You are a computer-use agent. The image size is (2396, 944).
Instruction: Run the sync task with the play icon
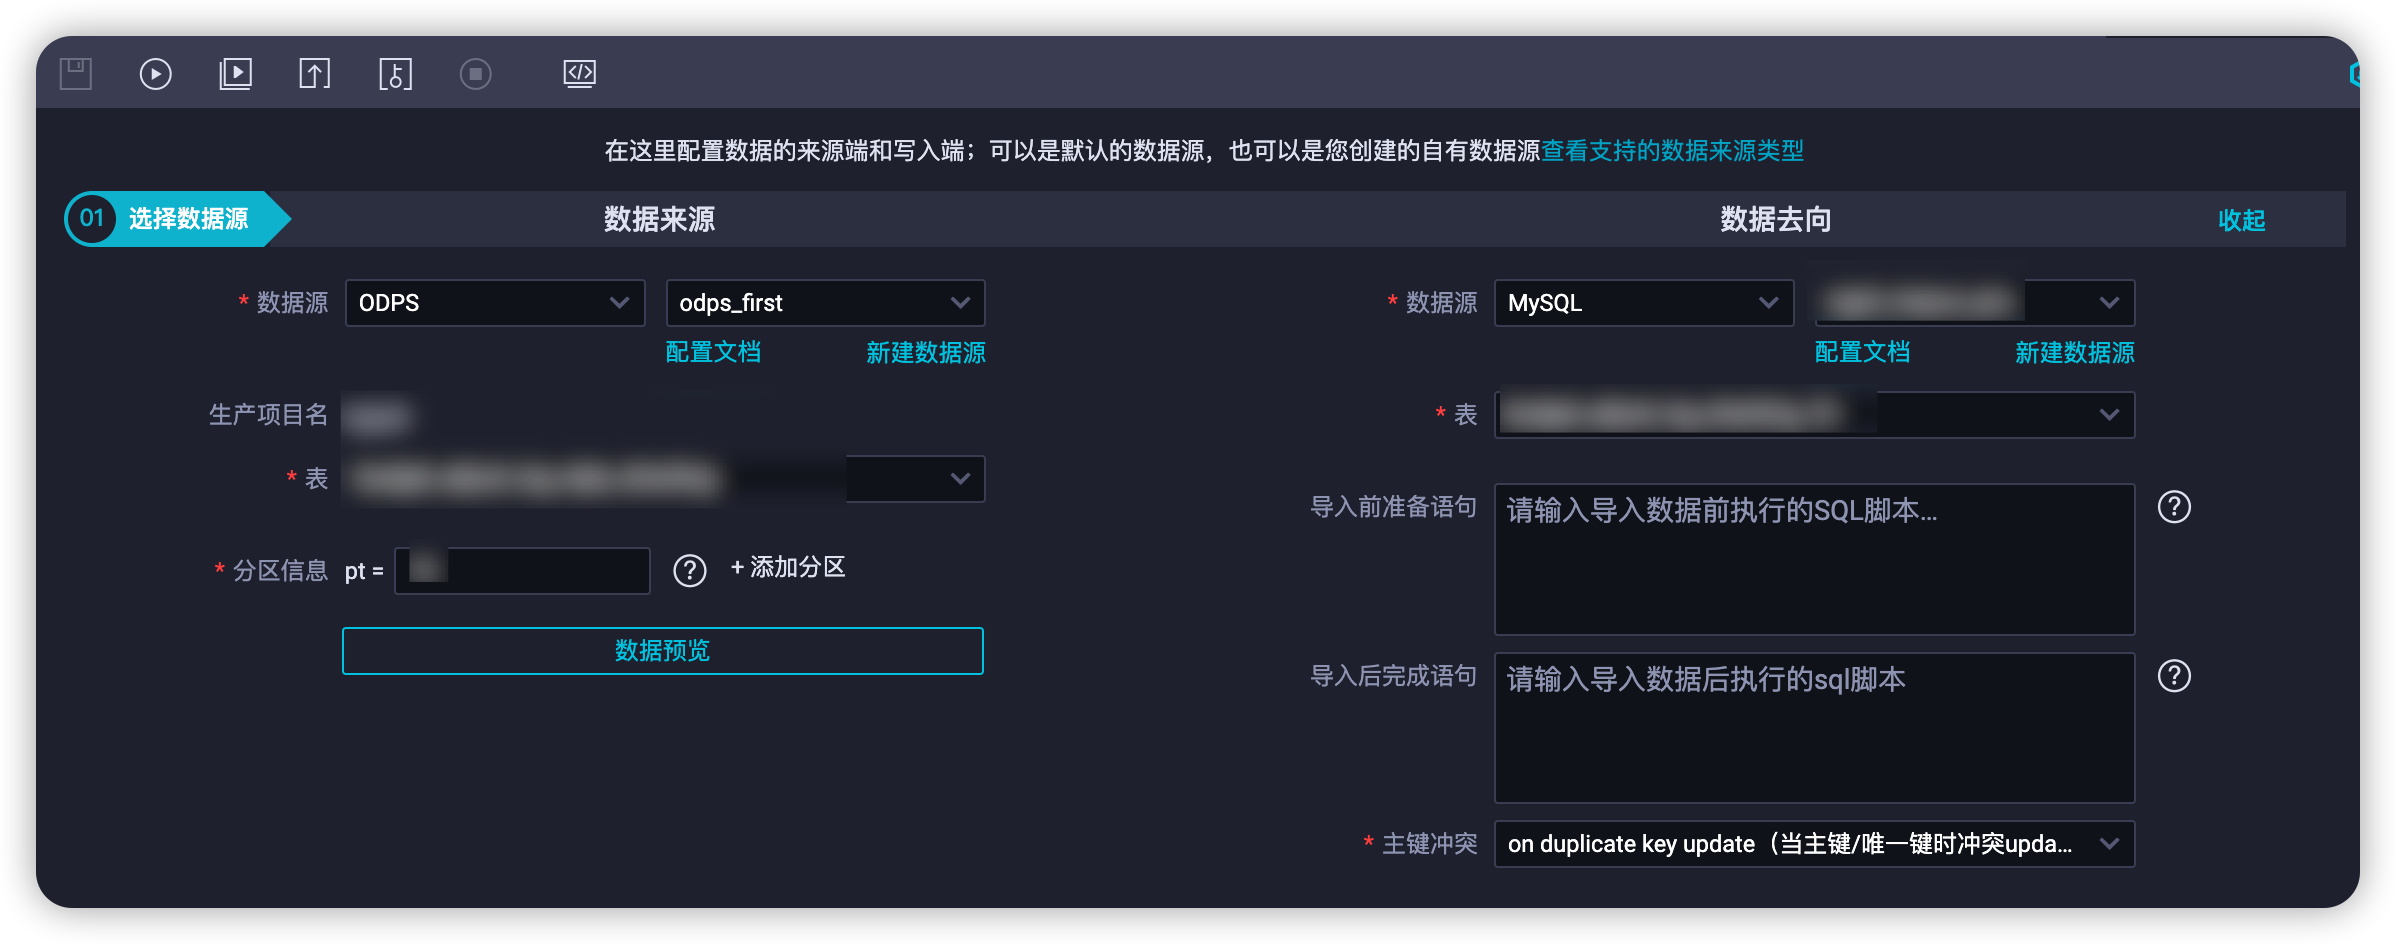click(155, 73)
